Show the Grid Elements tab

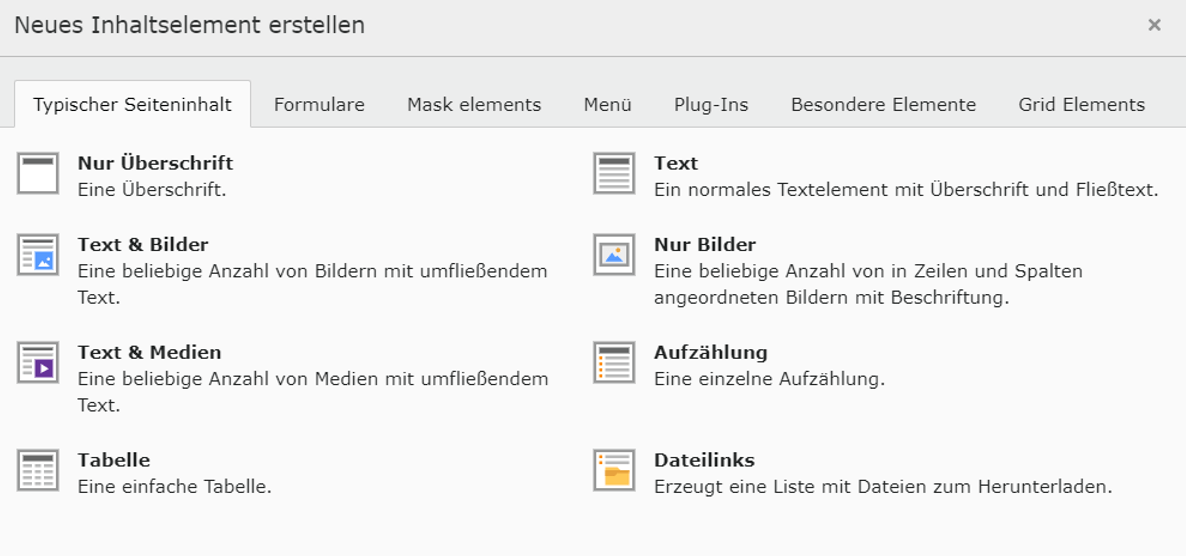(x=1081, y=105)
